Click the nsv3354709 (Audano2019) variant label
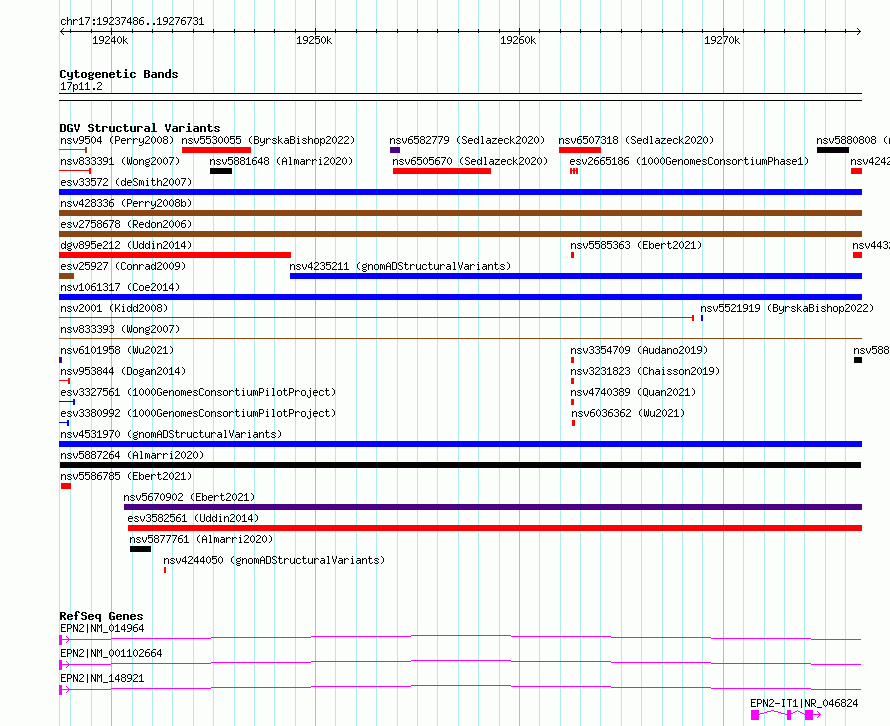The width and height of the screenshot is (890, 726). (x=639, y=350)
